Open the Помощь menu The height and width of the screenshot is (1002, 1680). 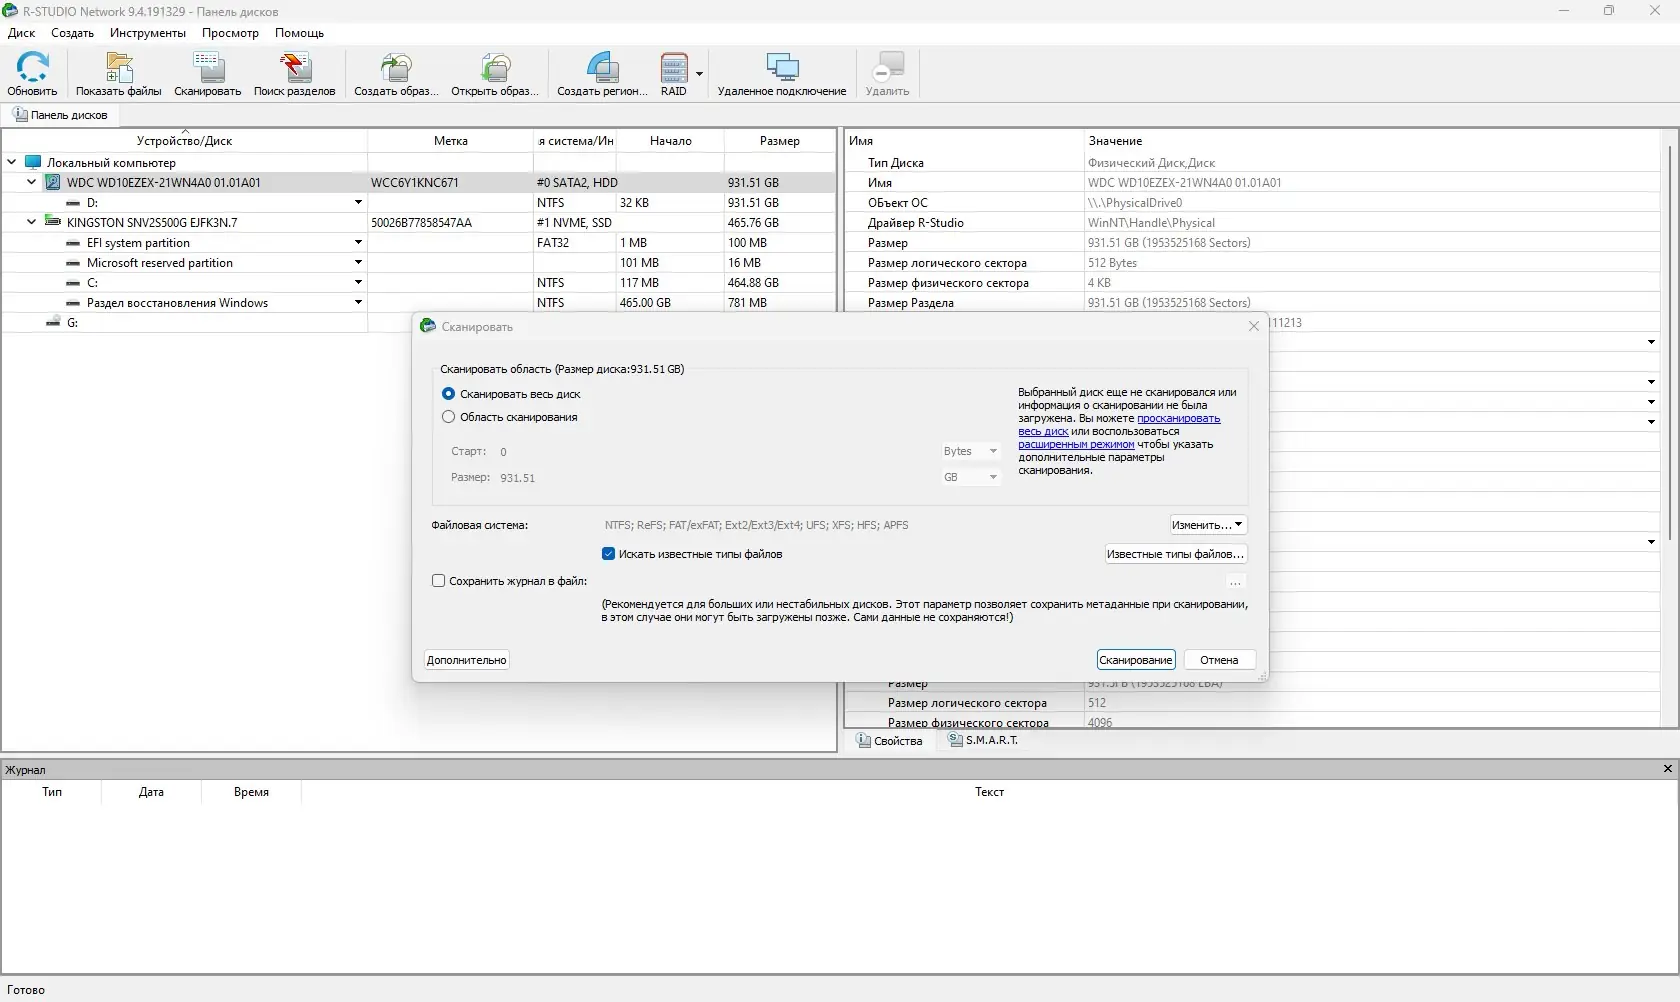pos(299,33)
